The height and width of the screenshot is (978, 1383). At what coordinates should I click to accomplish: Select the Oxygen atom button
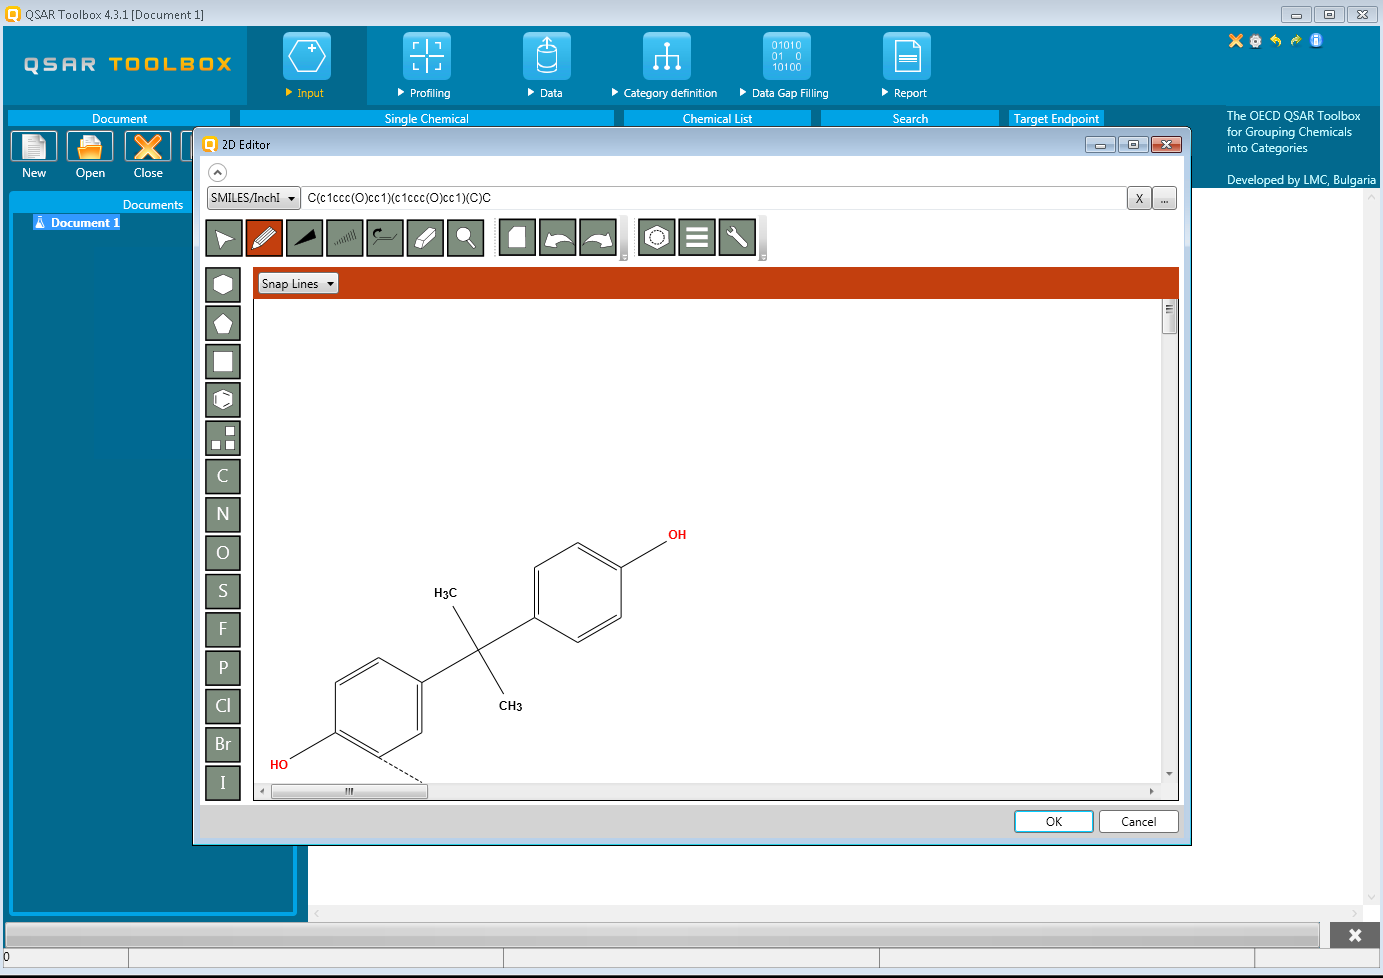coord(223,553)
